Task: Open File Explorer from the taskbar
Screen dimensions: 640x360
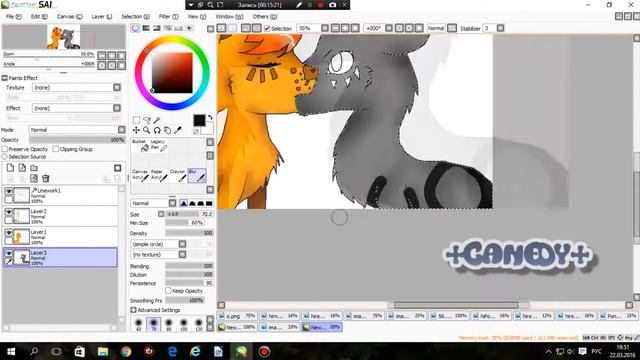Action: point(102,351)
